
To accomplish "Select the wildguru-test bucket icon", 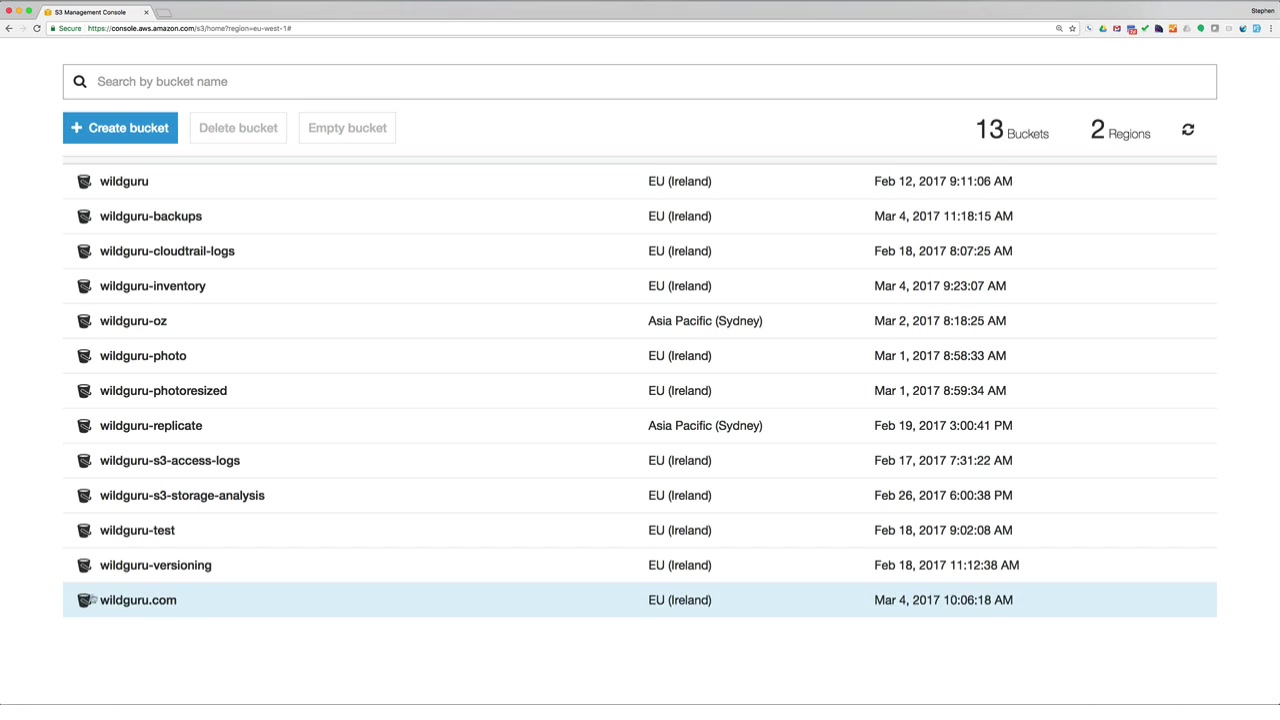I will [84, 531].
